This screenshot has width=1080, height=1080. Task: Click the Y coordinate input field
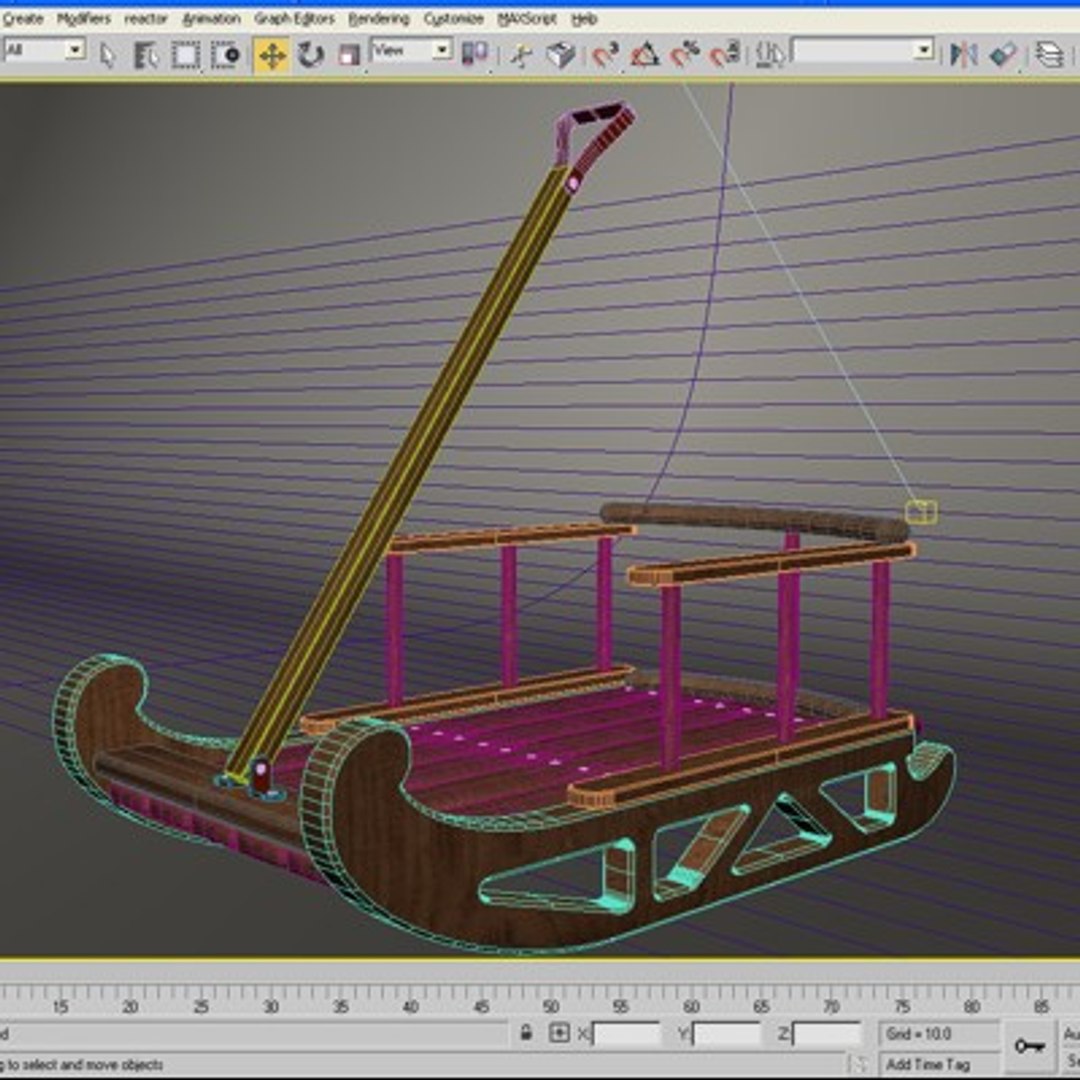[727, 1033]
